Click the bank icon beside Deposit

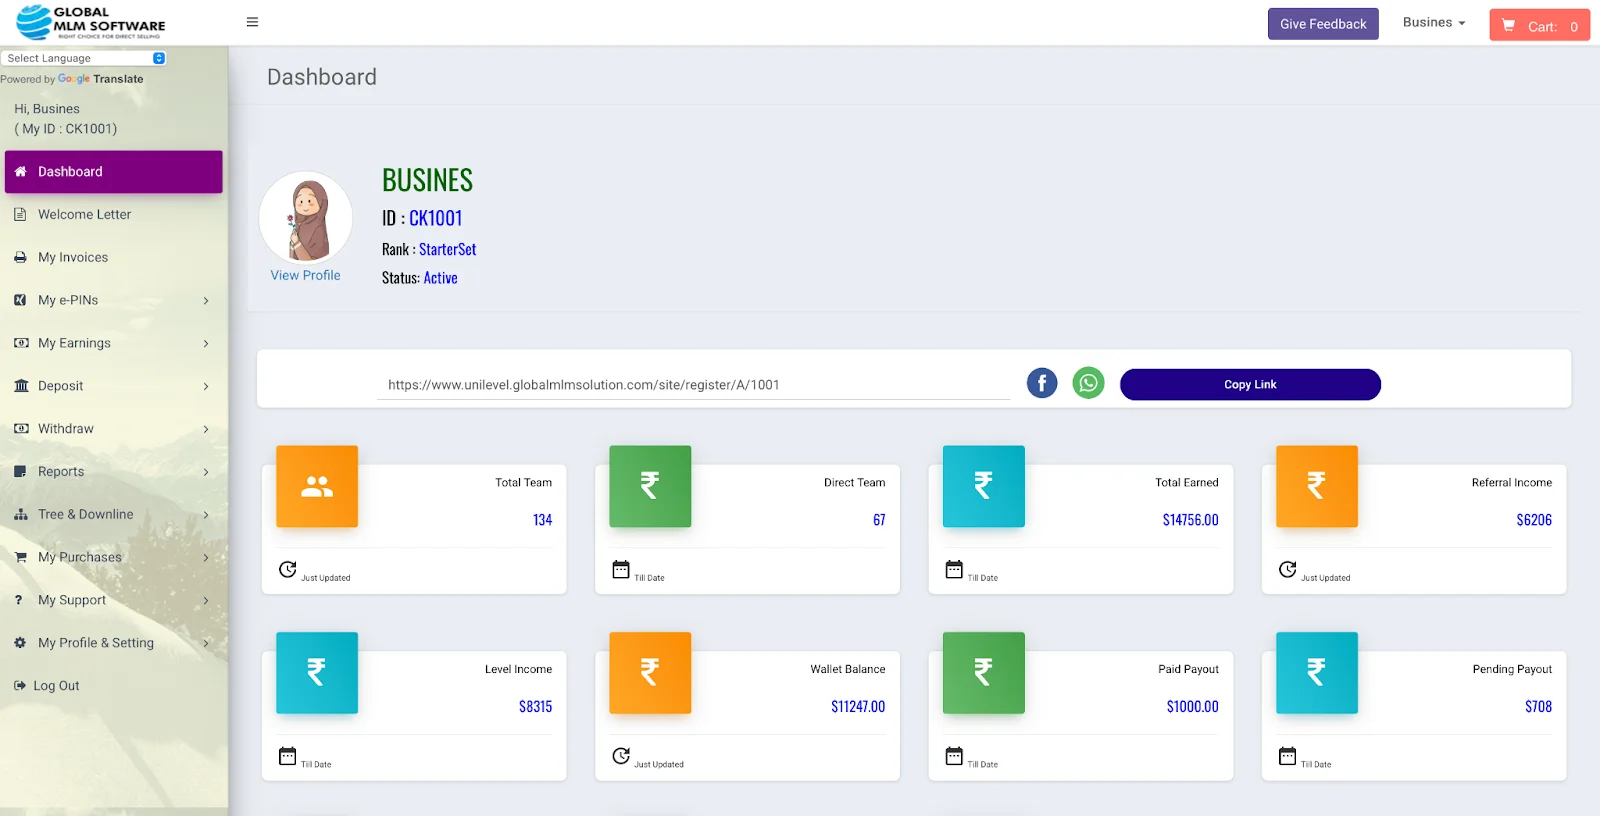point(21,386)
